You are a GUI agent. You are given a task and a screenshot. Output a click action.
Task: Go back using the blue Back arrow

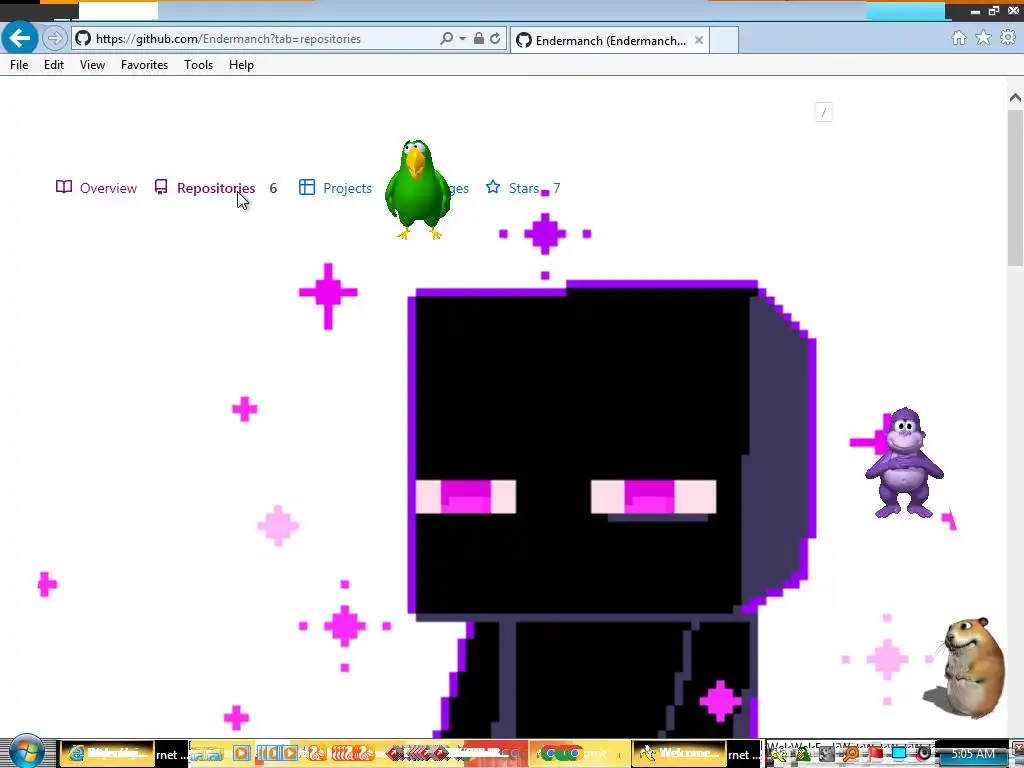coord(20,38)
